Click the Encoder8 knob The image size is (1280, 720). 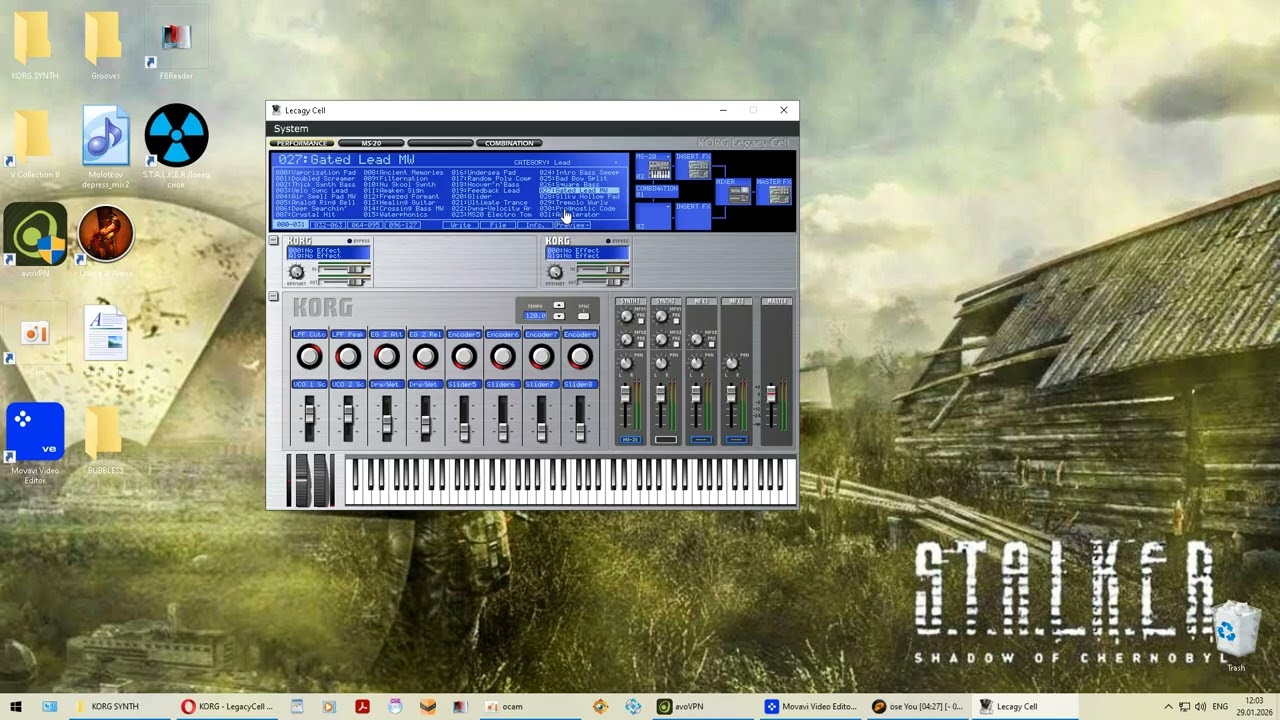[580, 356]
